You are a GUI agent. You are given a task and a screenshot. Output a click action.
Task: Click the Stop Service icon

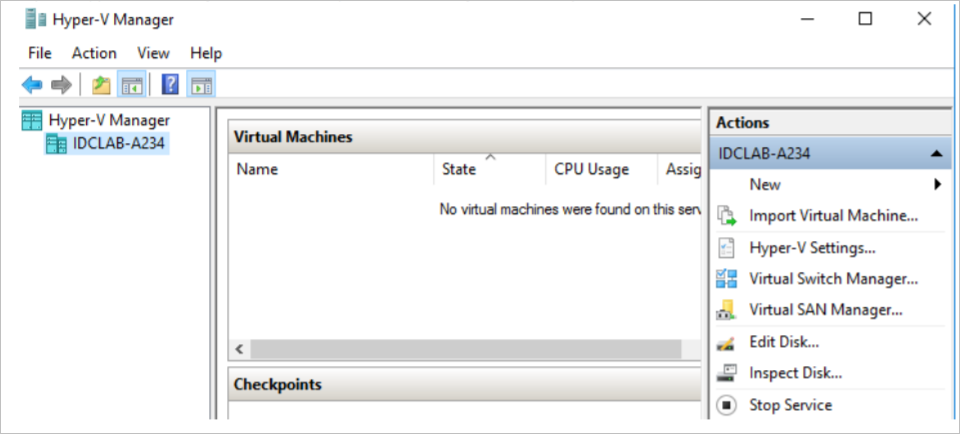click(727, 405)
